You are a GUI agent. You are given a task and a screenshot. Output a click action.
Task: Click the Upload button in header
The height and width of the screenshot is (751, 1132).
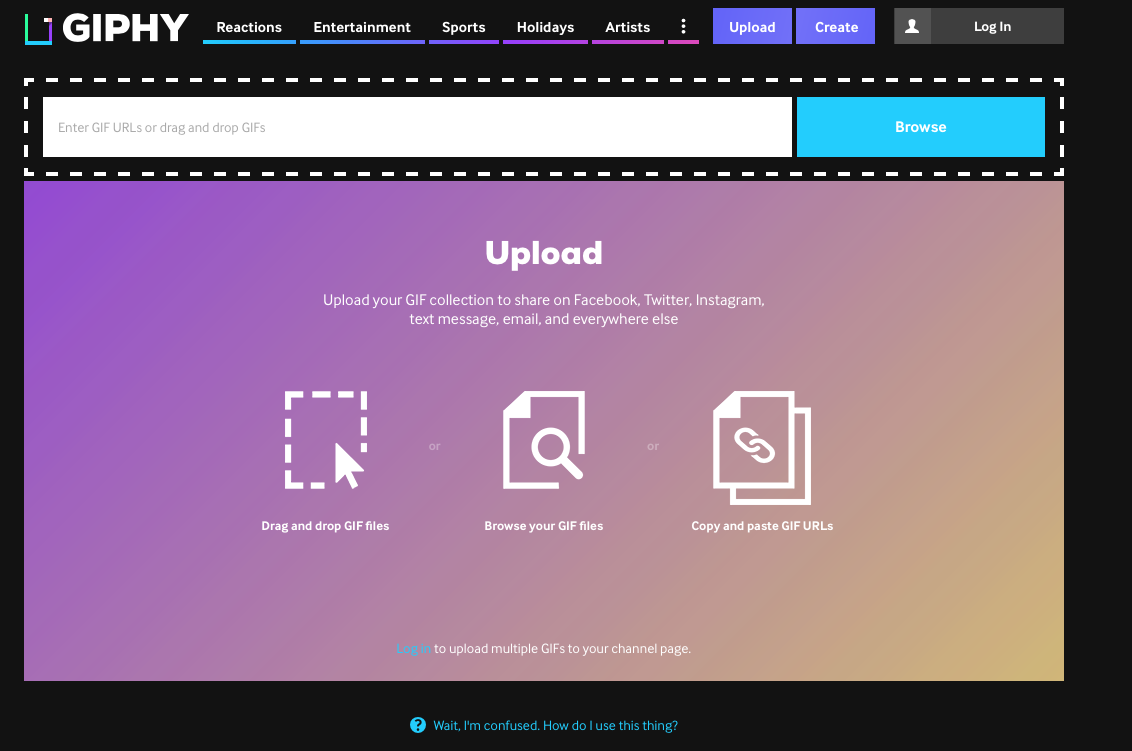[752, 27]
